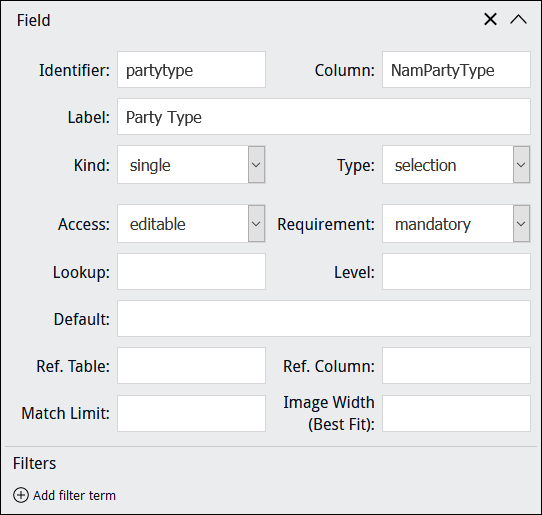Screen dimensions: 542x515
Task: Close the Field panel with the X icon
Action: click(490, 19)
